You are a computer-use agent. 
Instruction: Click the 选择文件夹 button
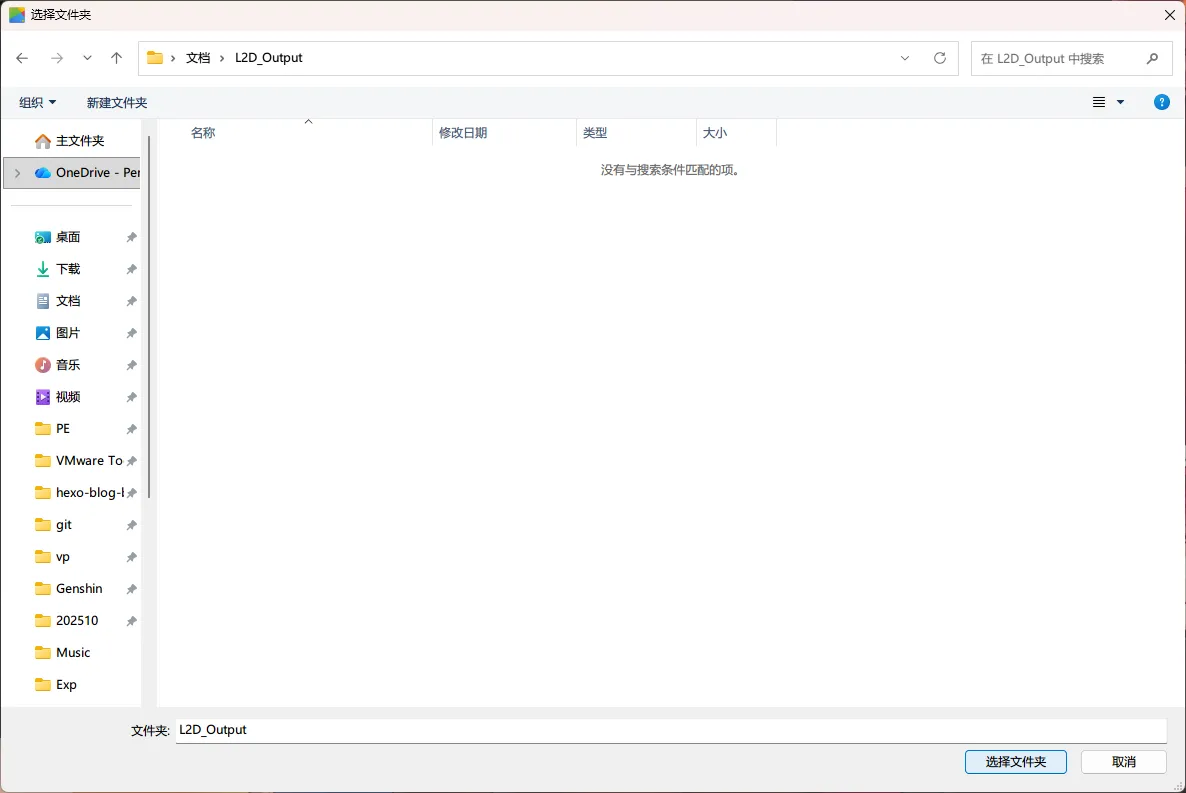pos(1015,762)
